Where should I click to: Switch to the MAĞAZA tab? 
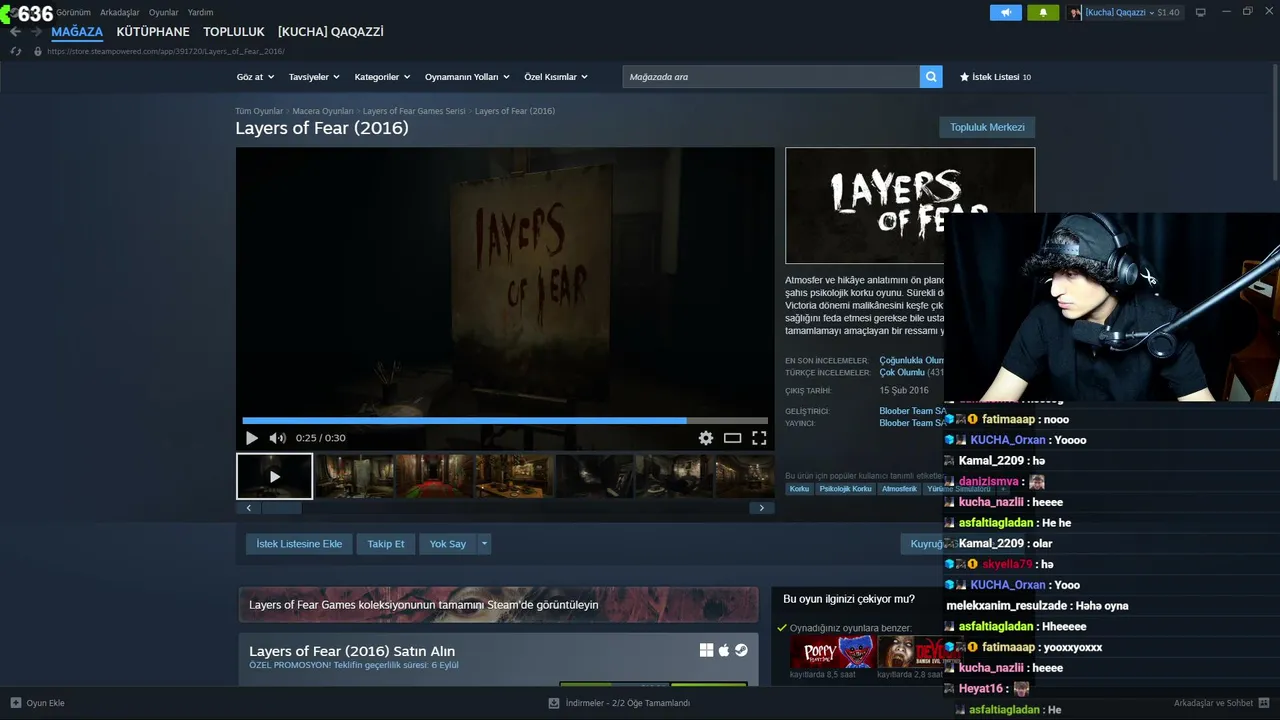[x=77, y=32]
